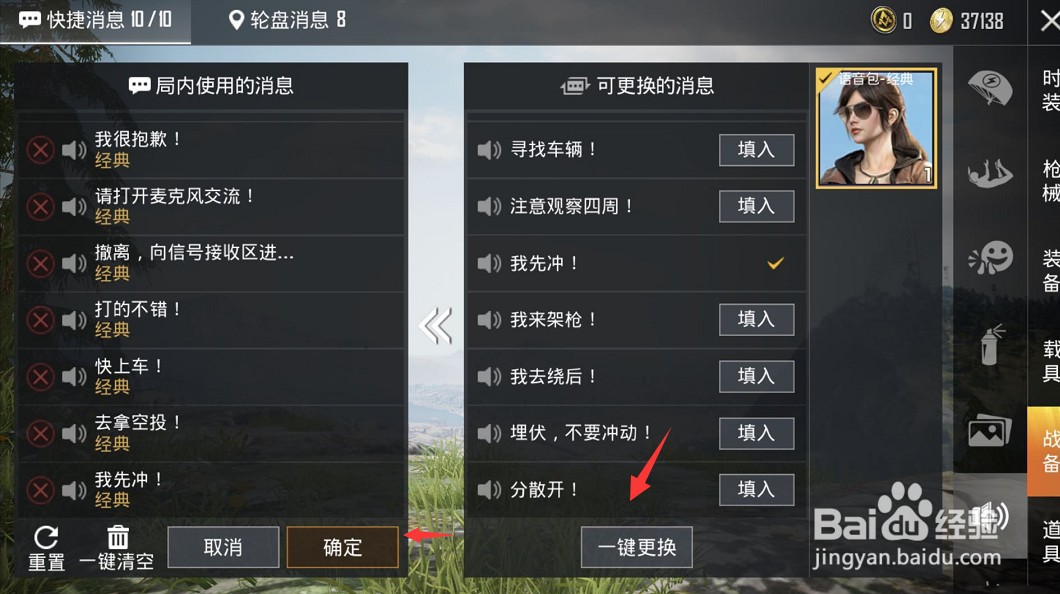Open the picture gallery sidebar icon
This screenshot has width=1060, height=594.
[990, 430]
